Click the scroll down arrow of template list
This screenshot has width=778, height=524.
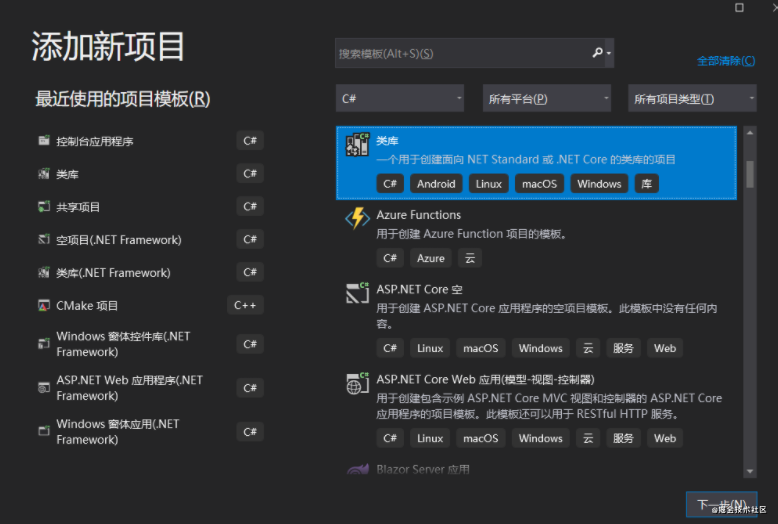coord(750,471)
